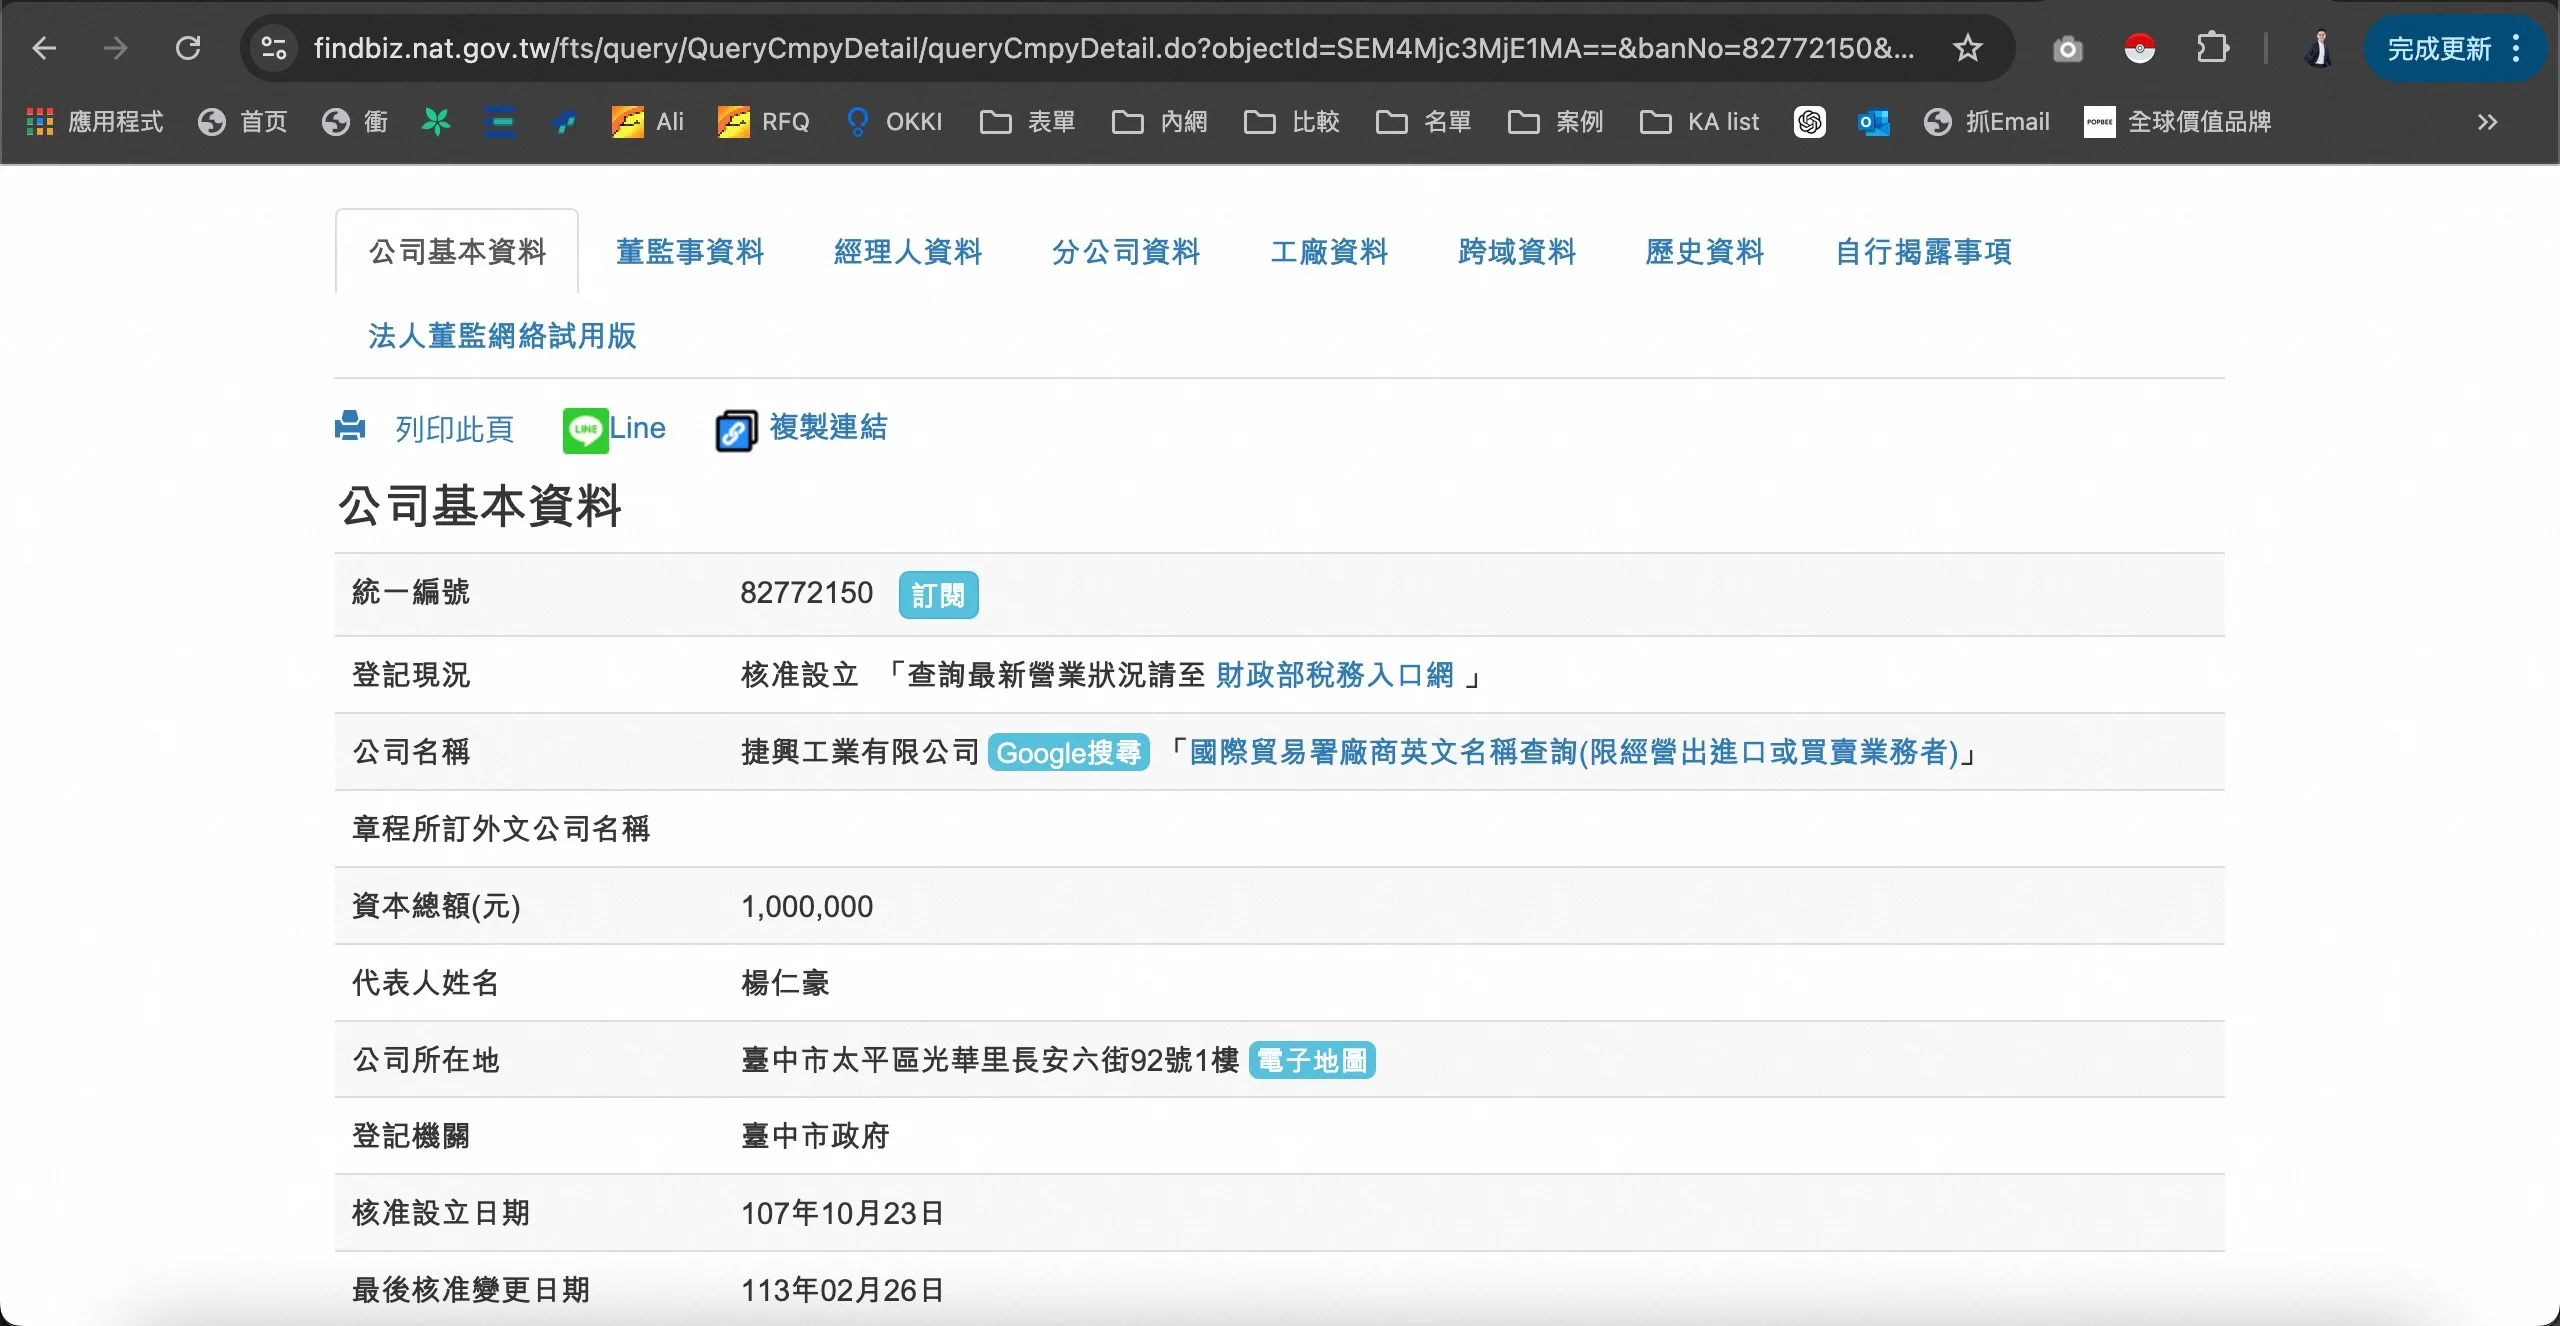Switch to the 歷史資料 tab
Screen dimensions: 2560x1326
(1704, 252)
